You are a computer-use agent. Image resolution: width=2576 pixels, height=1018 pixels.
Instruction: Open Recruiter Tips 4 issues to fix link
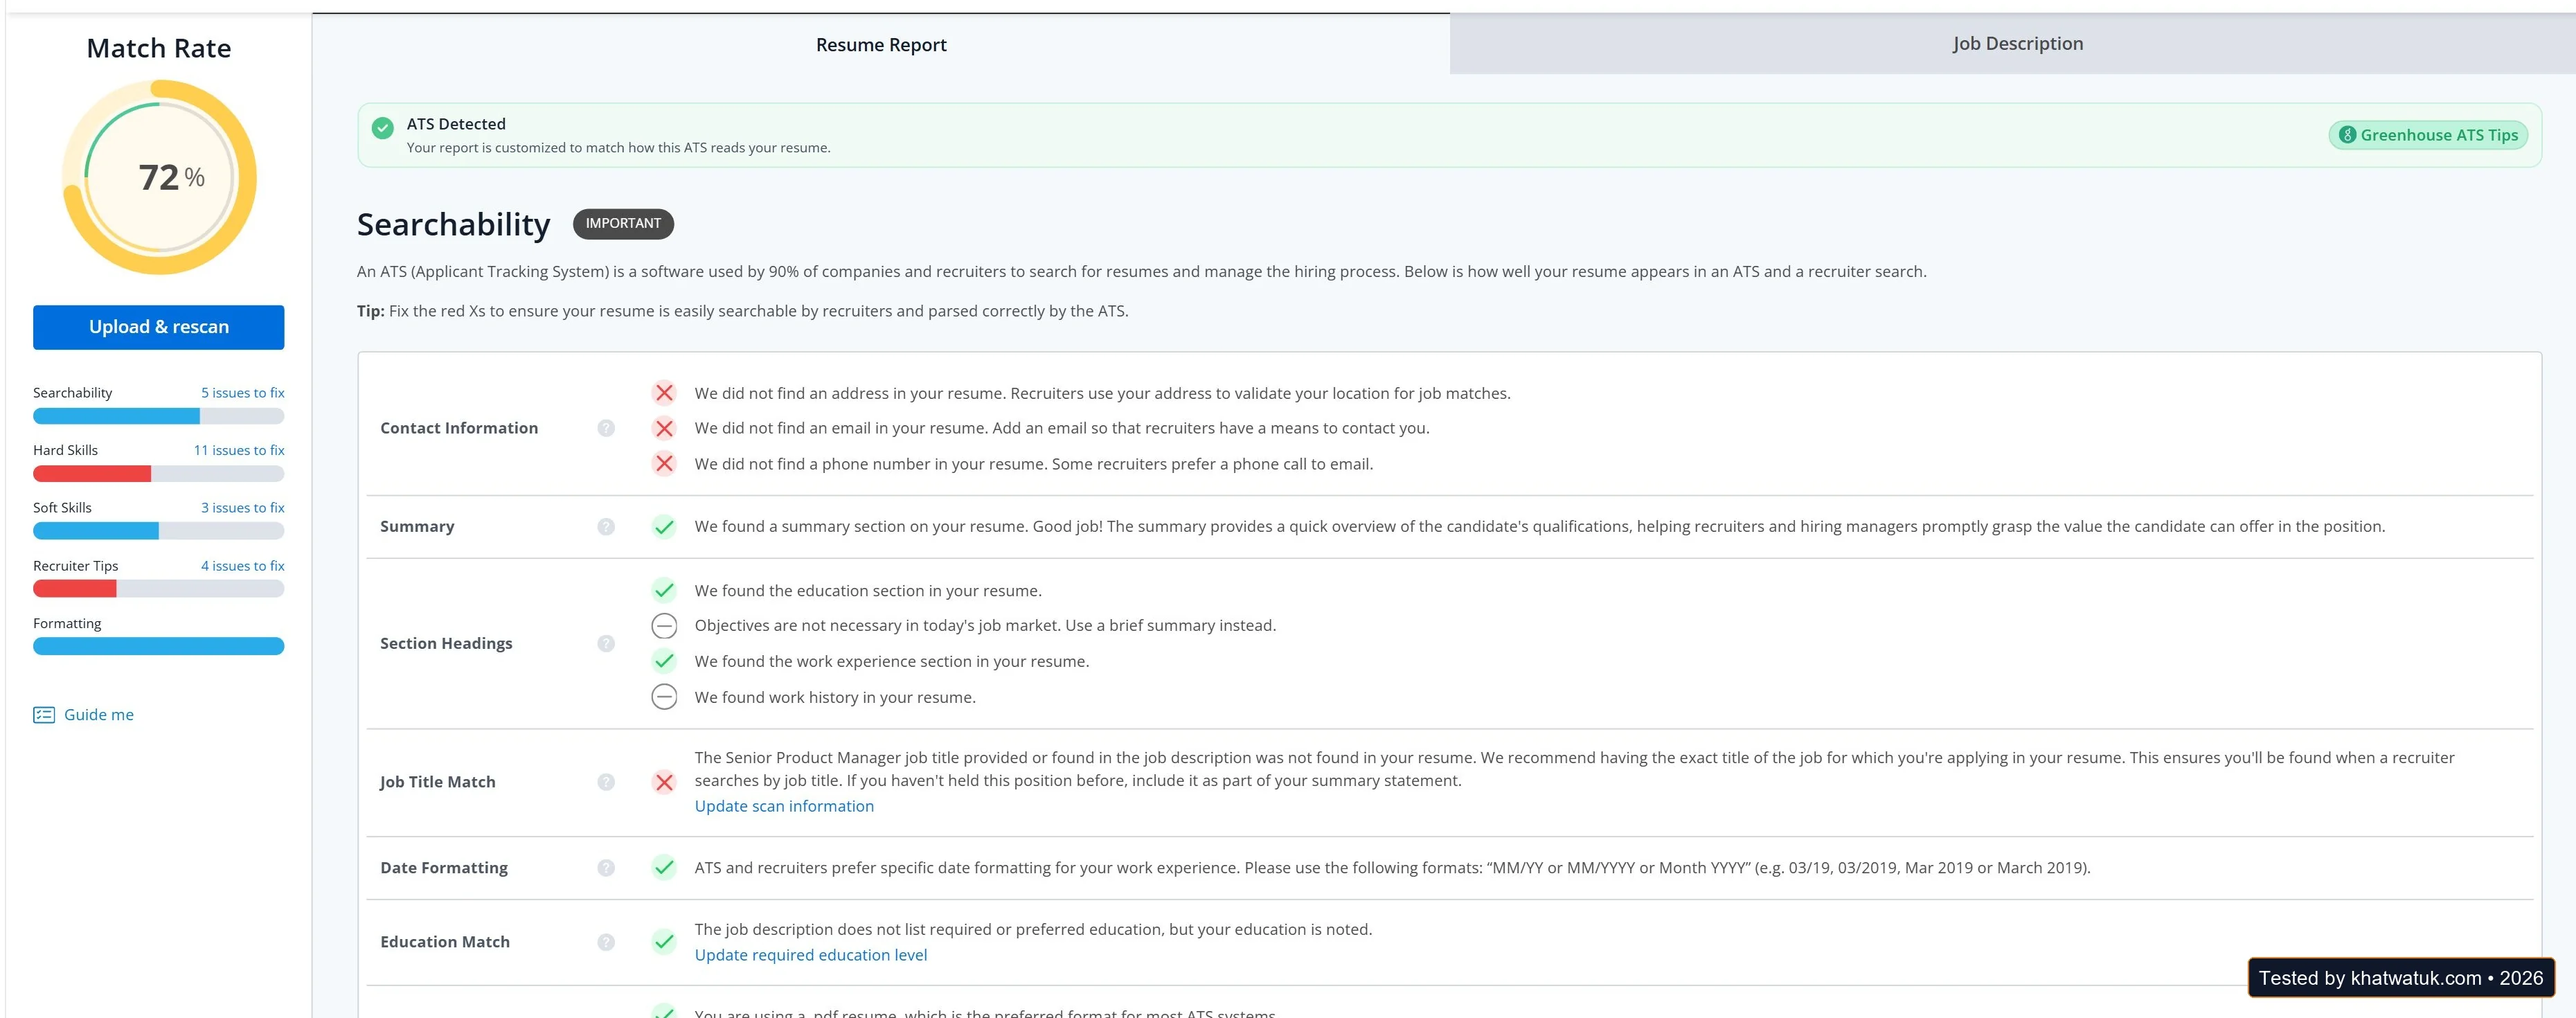click(x=243, y=566)
